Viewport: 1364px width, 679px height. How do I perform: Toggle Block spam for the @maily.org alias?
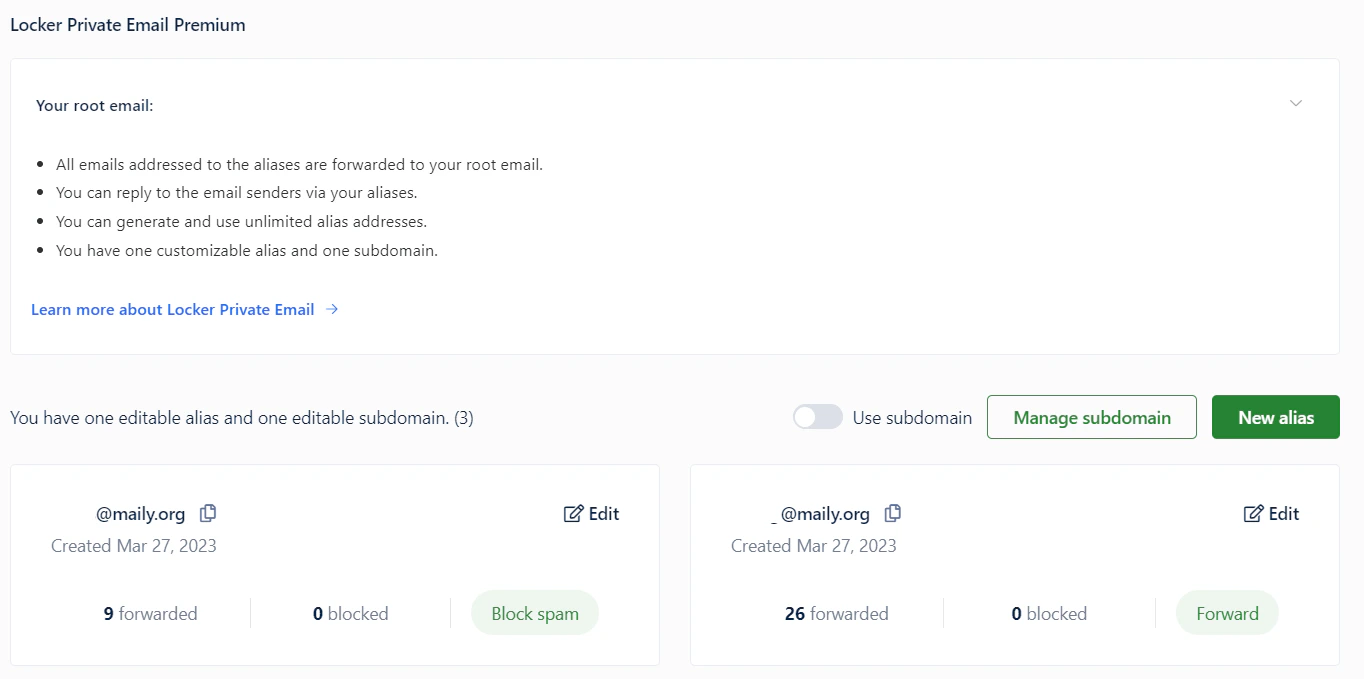(x=535, y=612)
